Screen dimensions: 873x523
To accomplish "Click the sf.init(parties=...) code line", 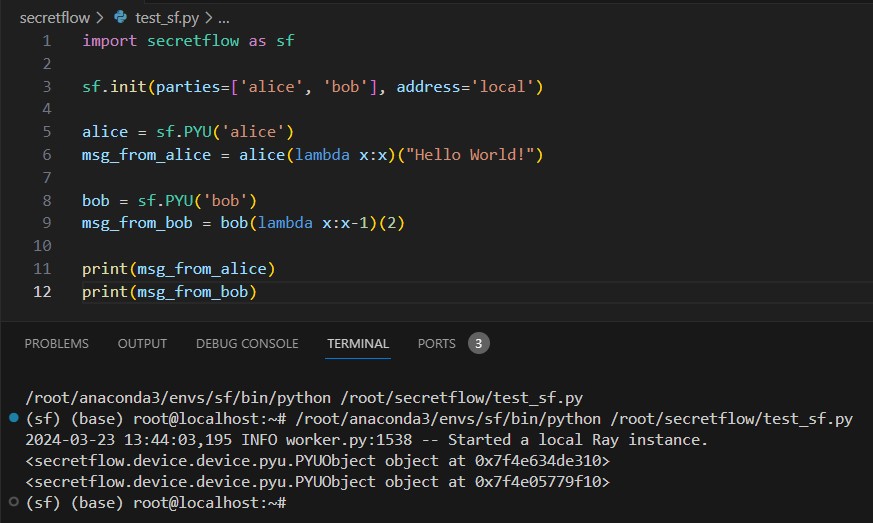I will click(312, 86).
